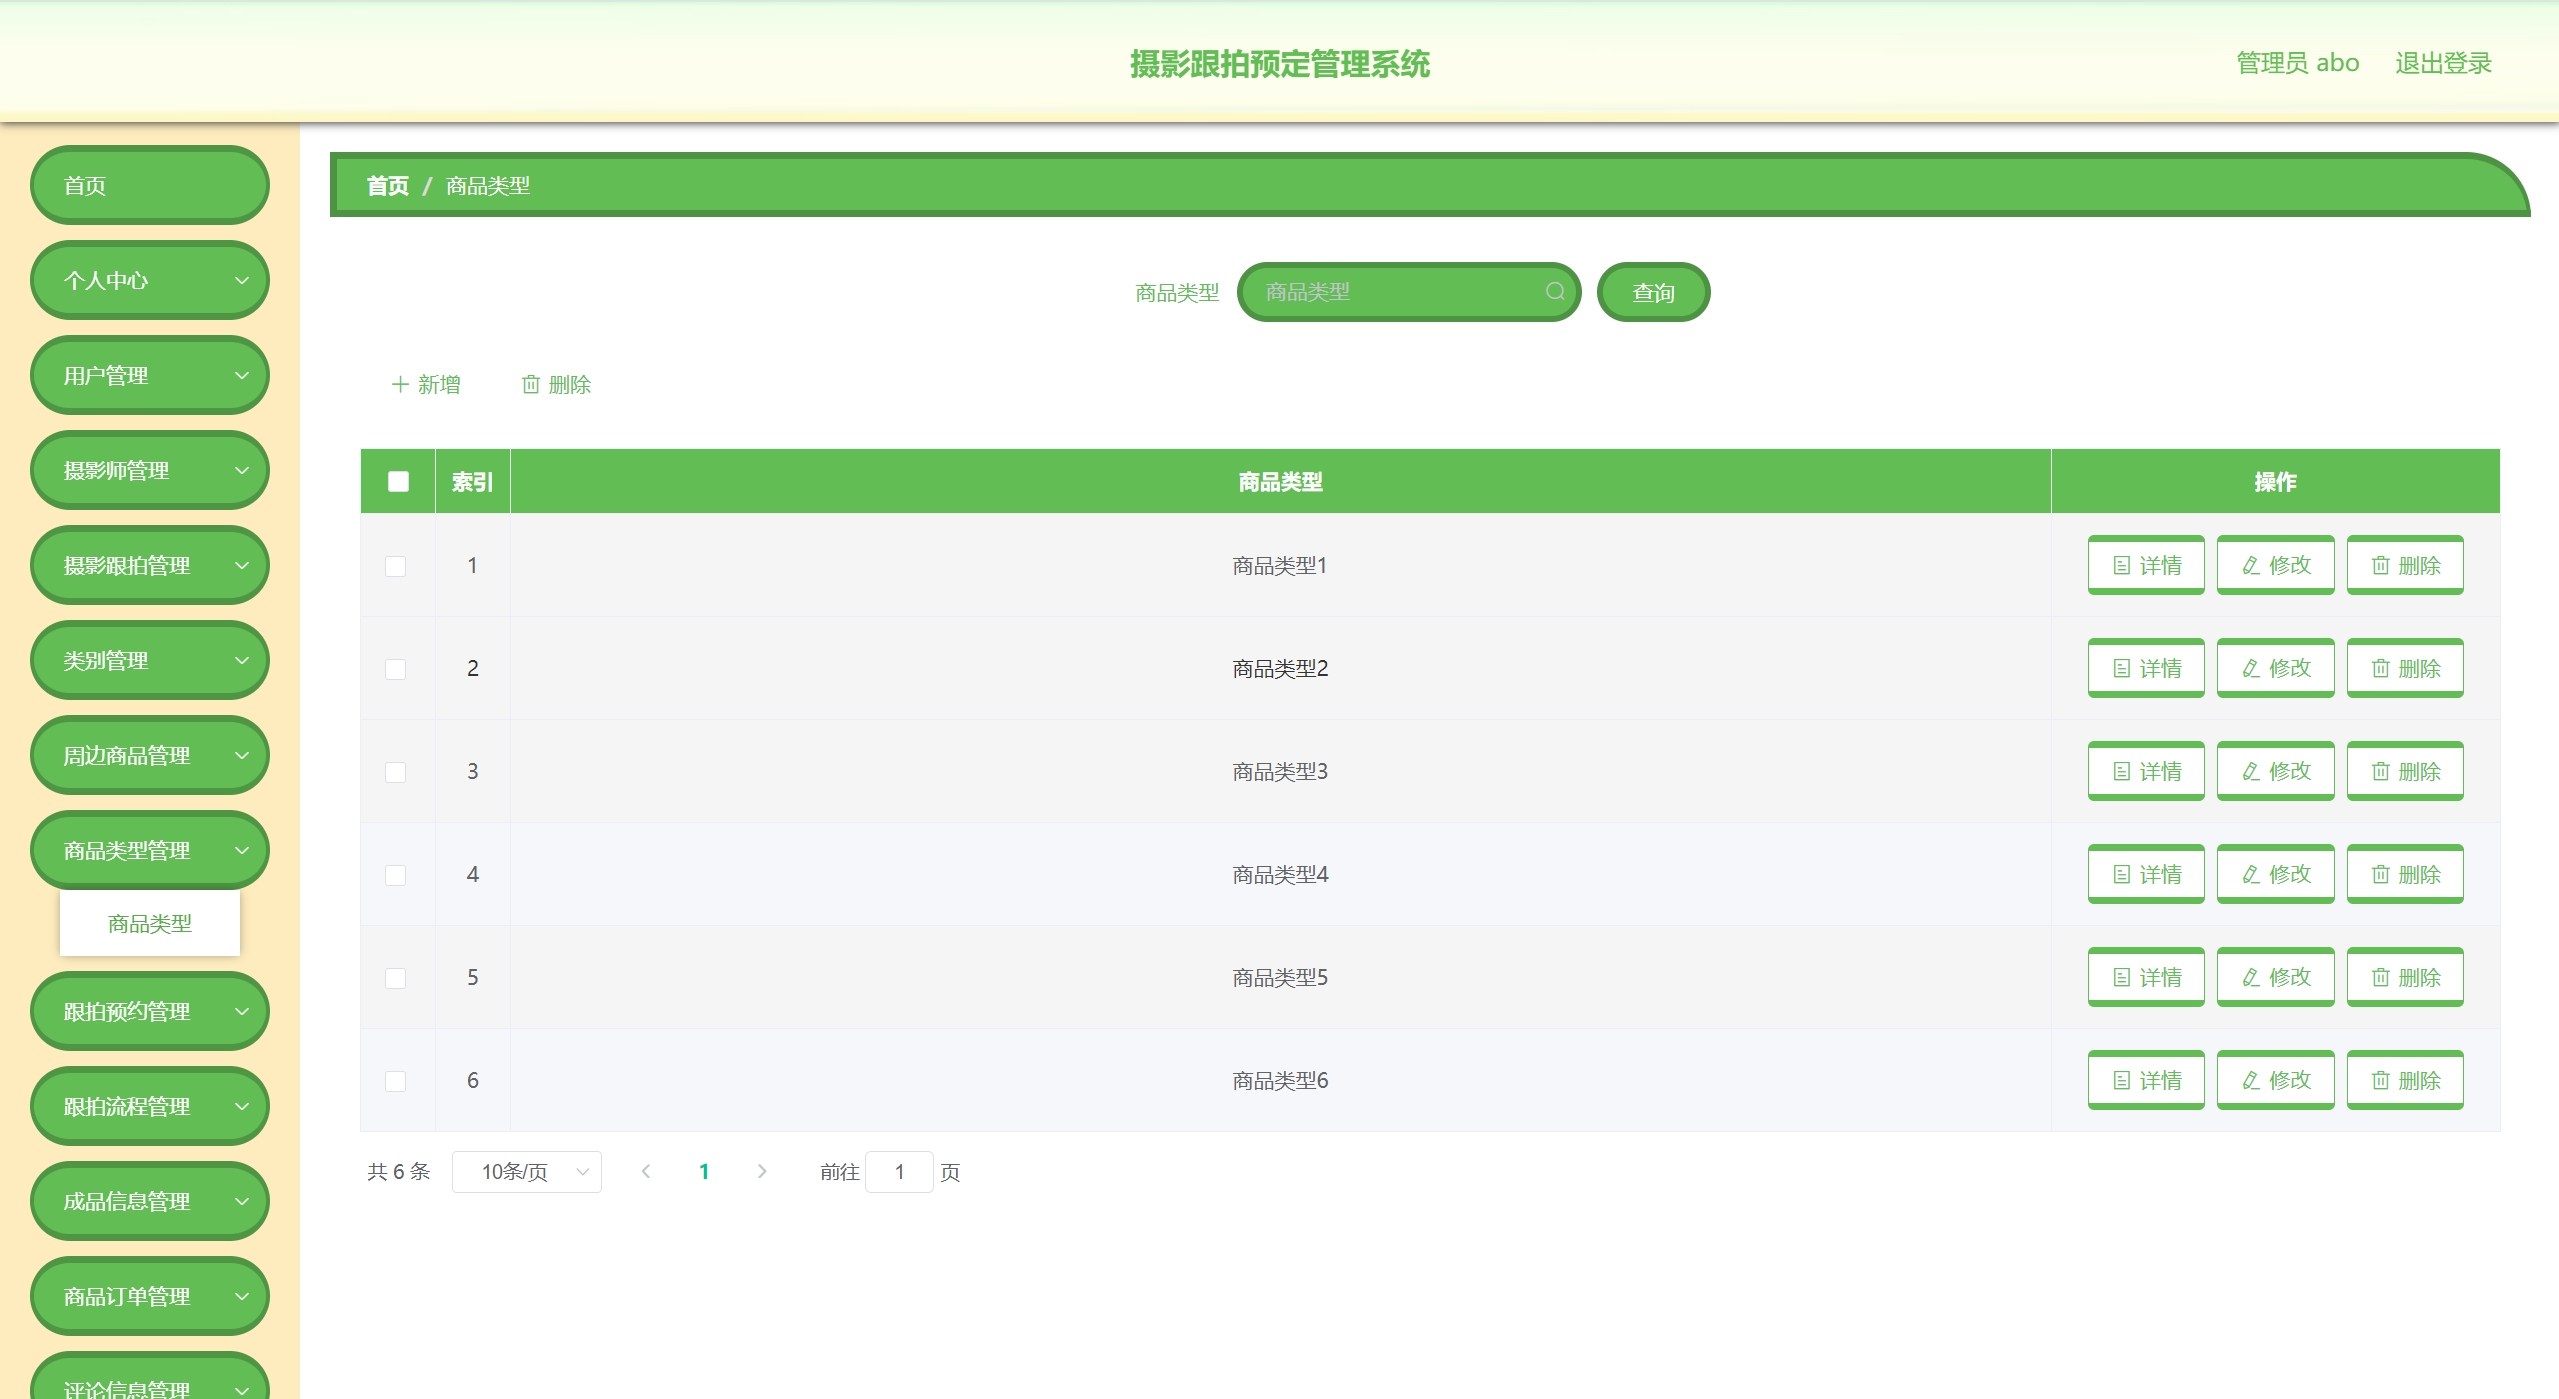This screenshot has height=1399, width=2559.
Task: Click 删除 trash button for 商品类型6 row
Action: [x=2404, y=1080]
